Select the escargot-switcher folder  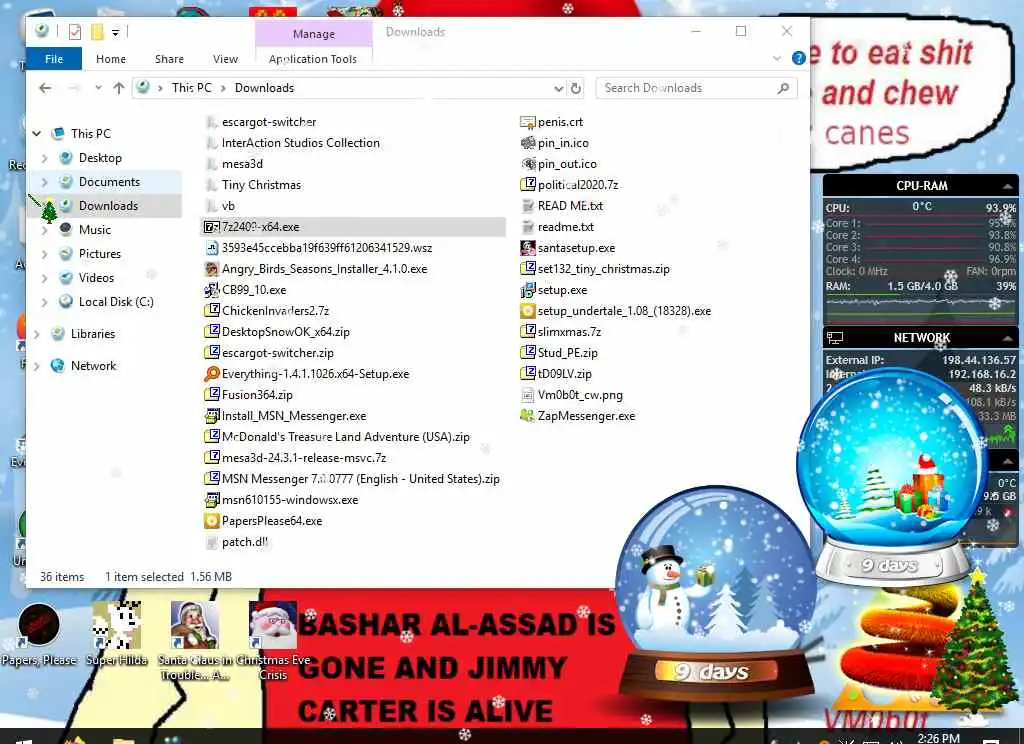268,122
